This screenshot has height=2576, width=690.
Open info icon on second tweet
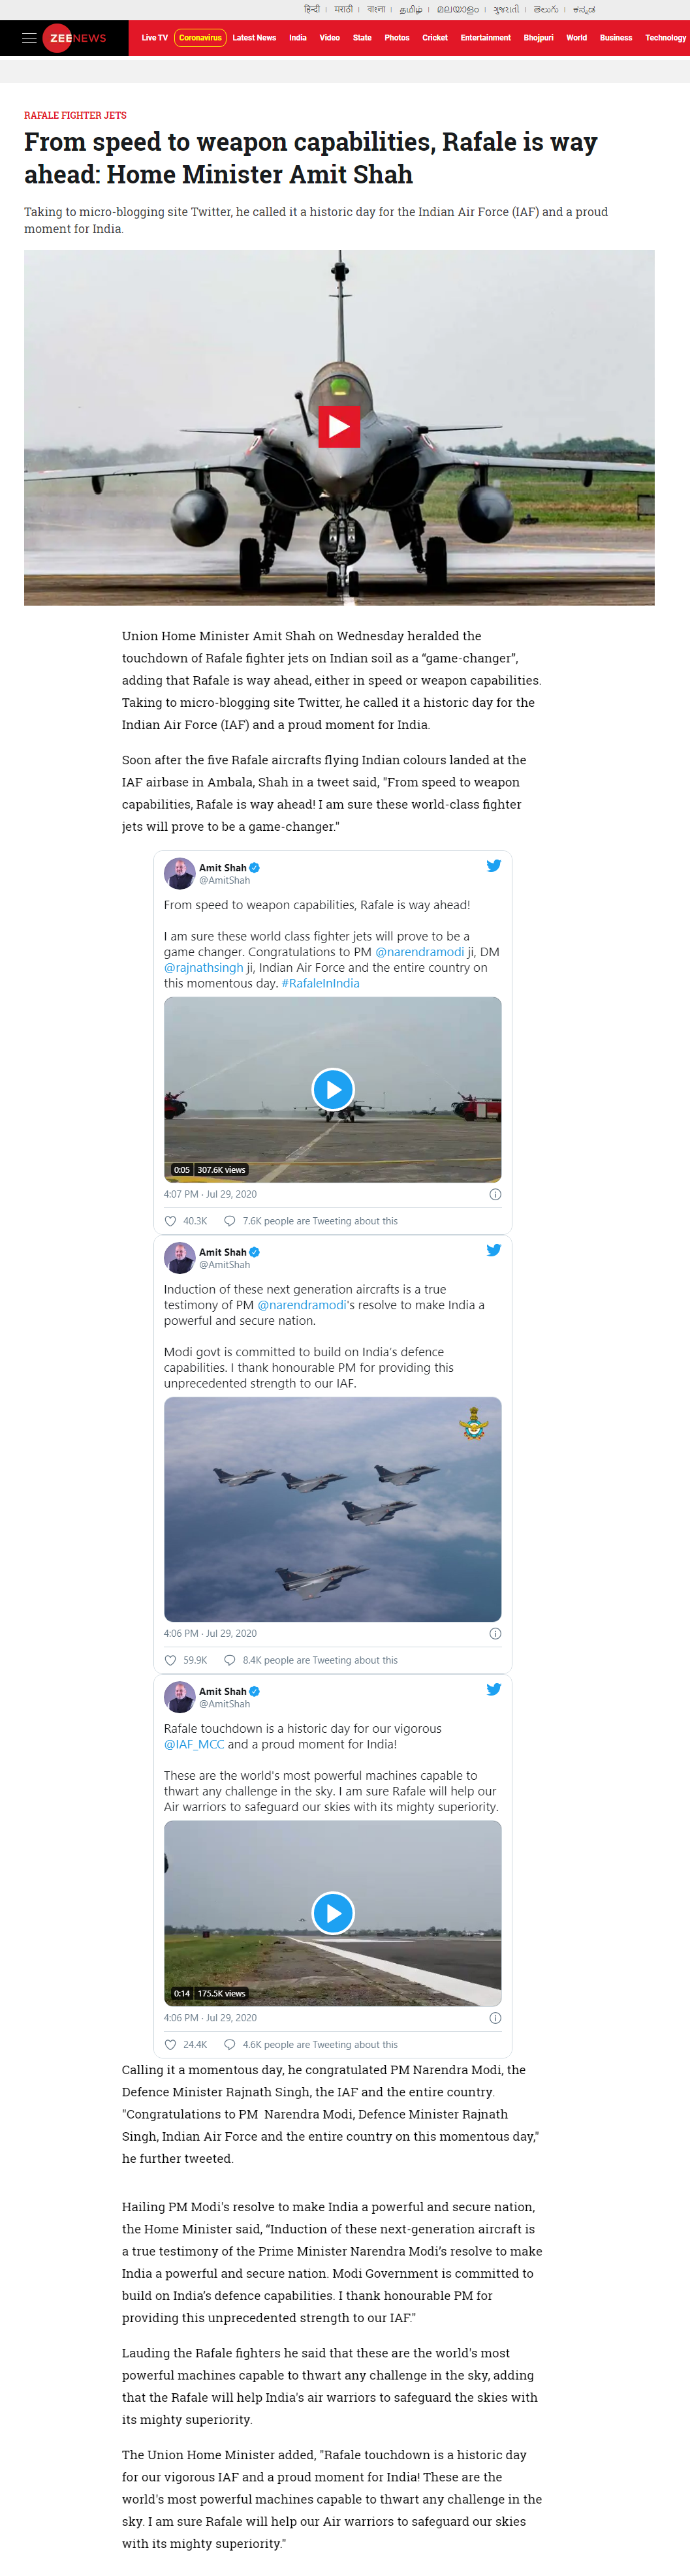[495, 1634]
